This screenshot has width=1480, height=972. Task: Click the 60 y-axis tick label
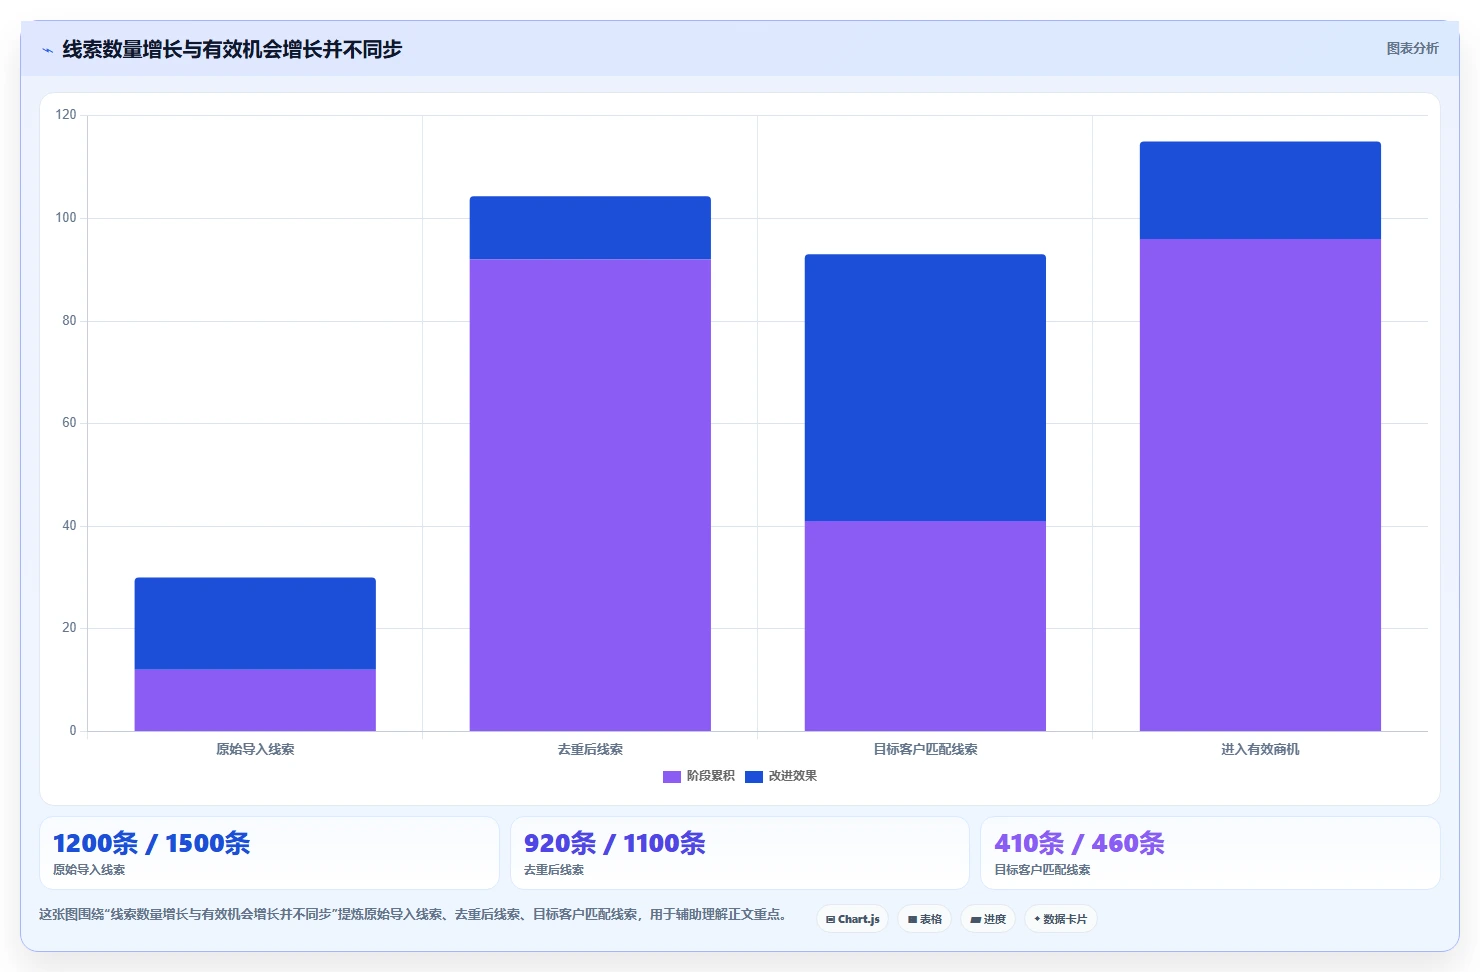pyautogui.click(x=69, y=423)
